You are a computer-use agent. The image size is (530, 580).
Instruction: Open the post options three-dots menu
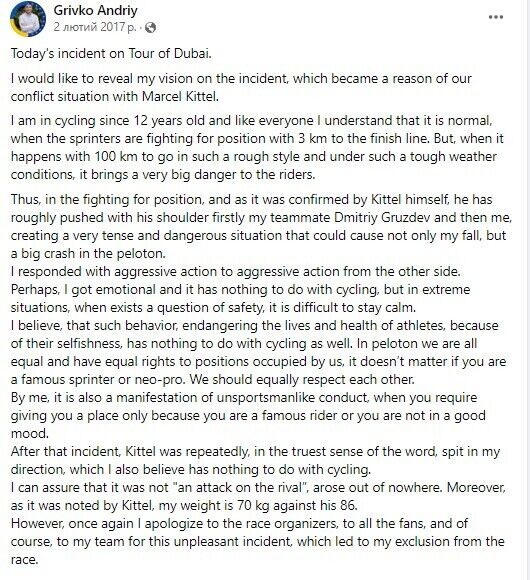[x=496, y=17]
